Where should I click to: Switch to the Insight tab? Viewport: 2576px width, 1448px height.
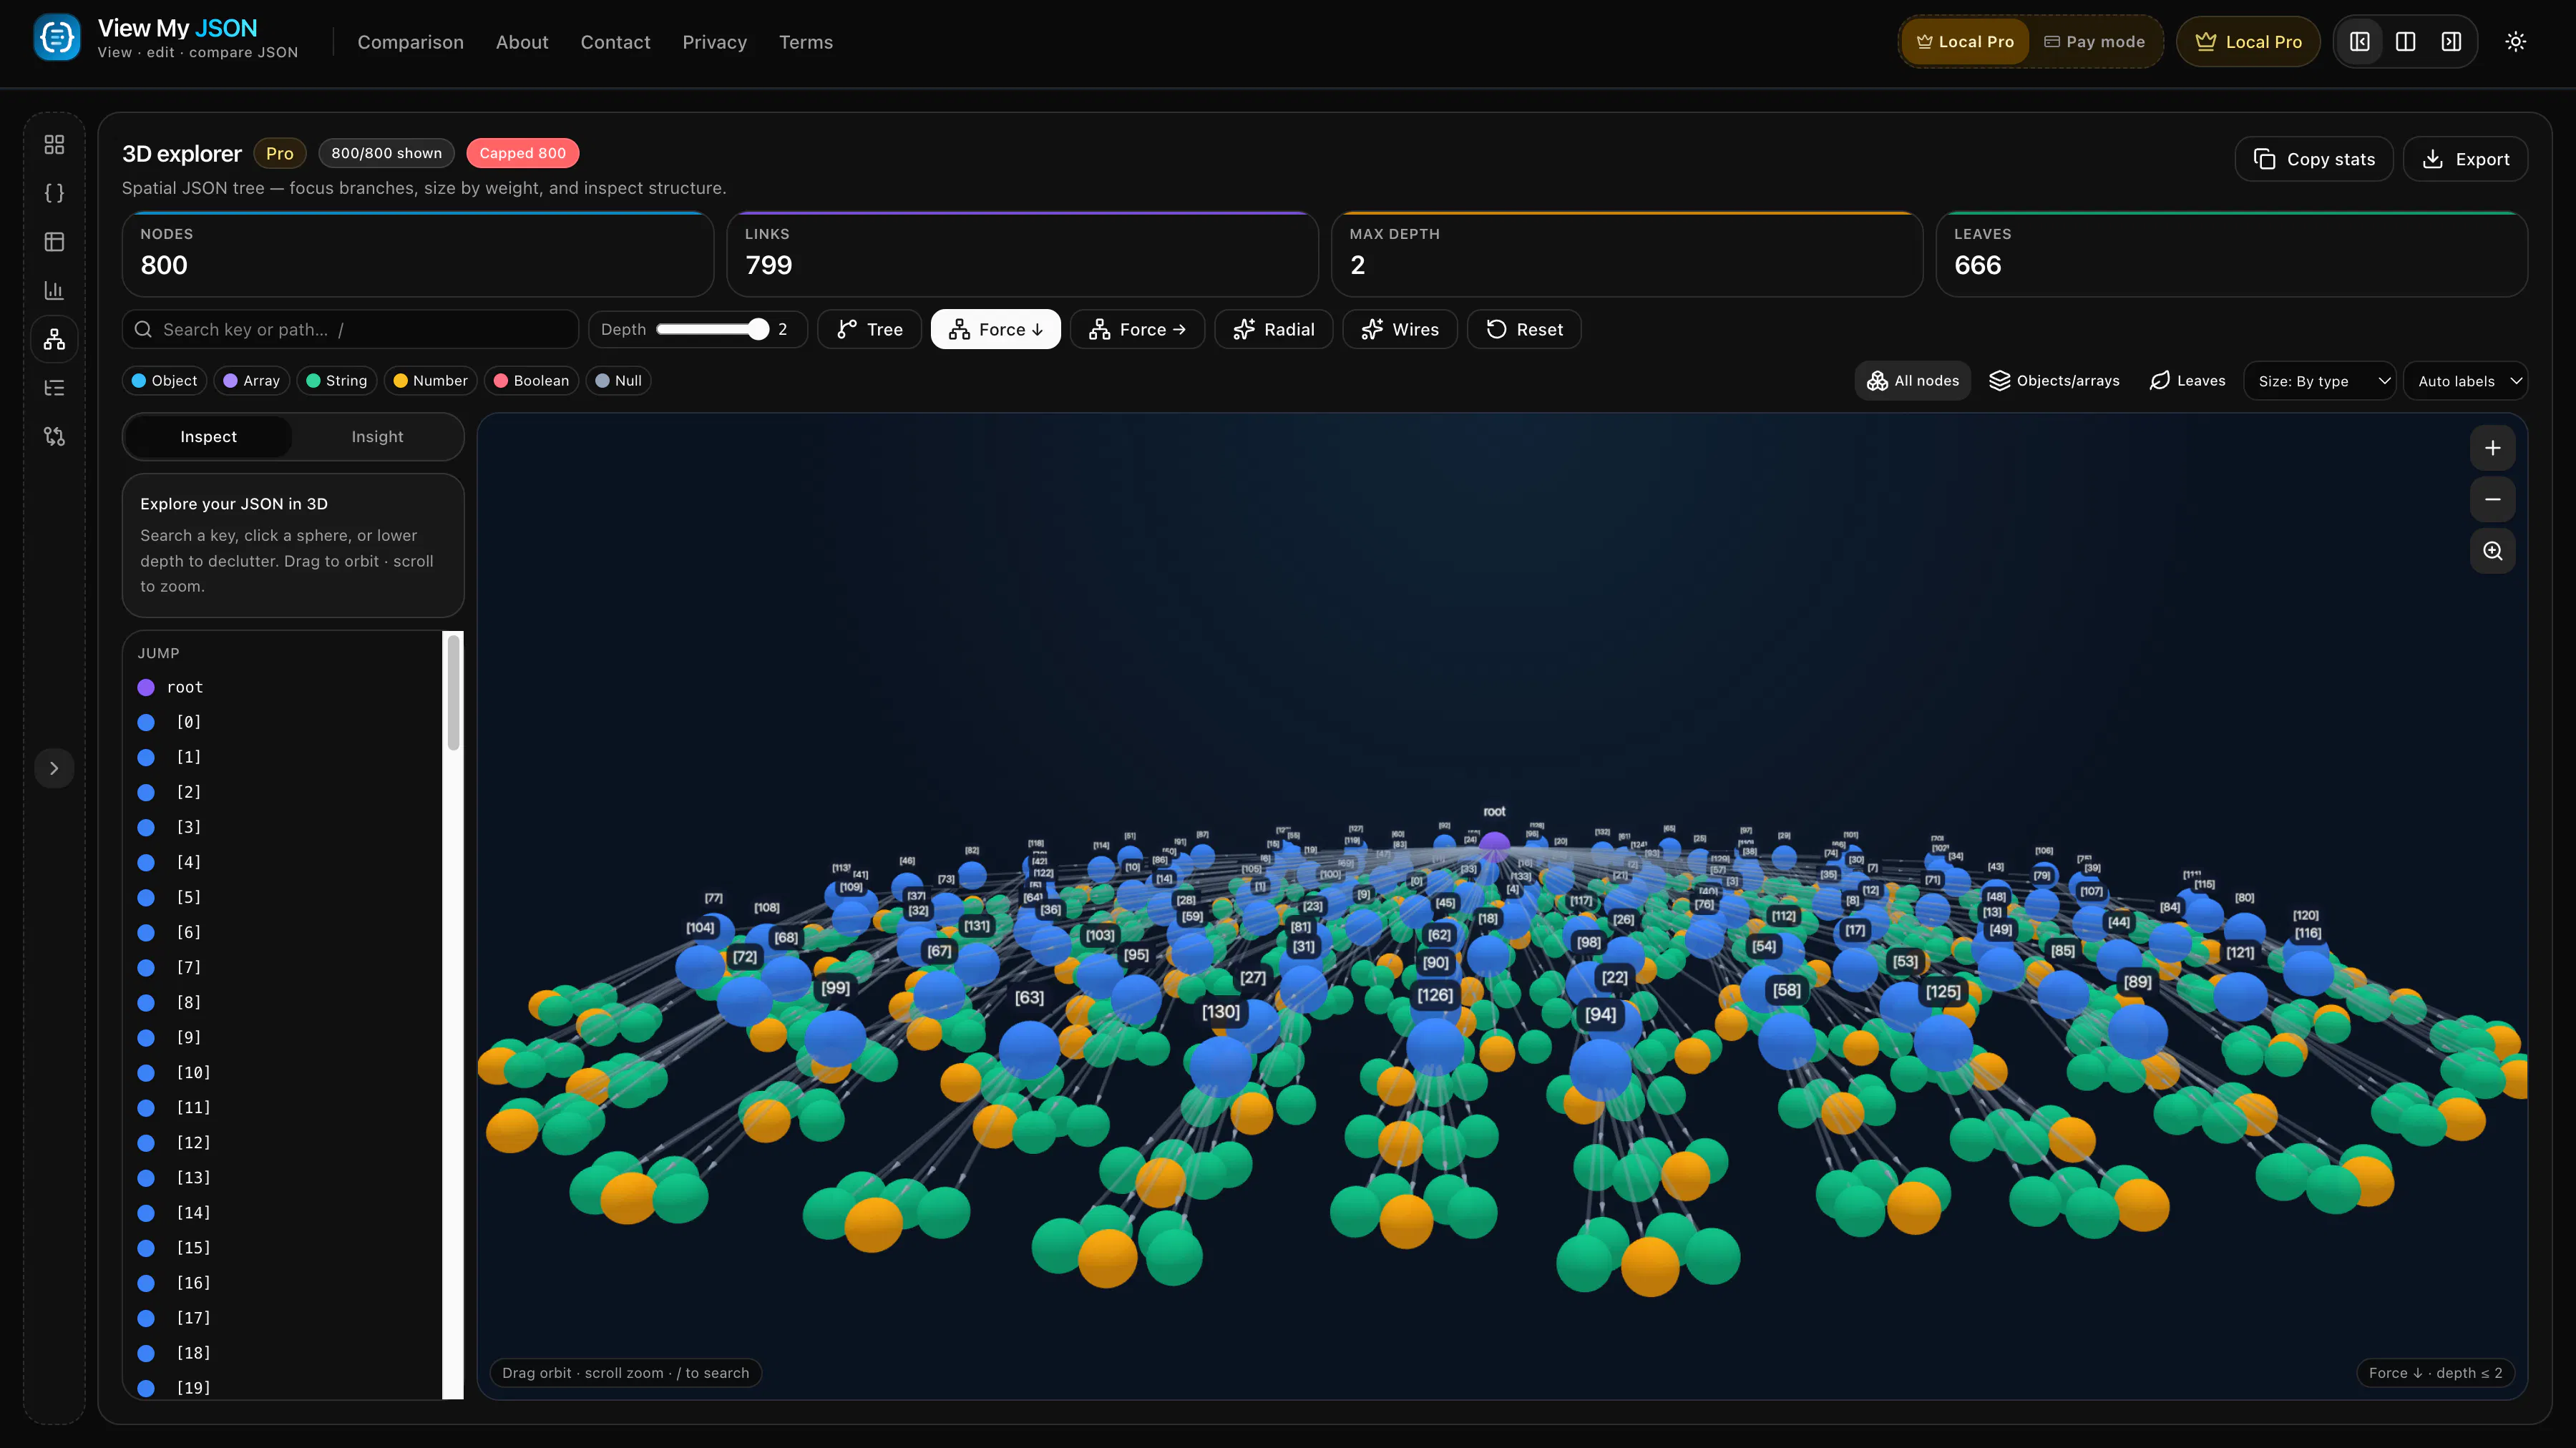pyautogui.click(x=377, y=437)
